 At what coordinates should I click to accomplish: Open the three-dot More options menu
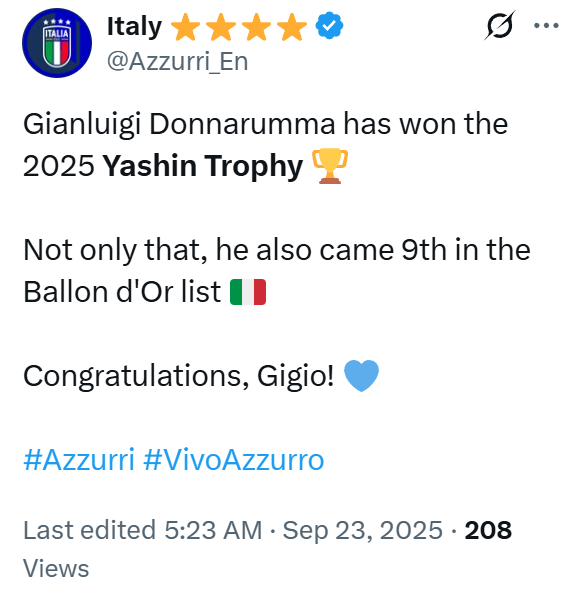click(546, 25)
